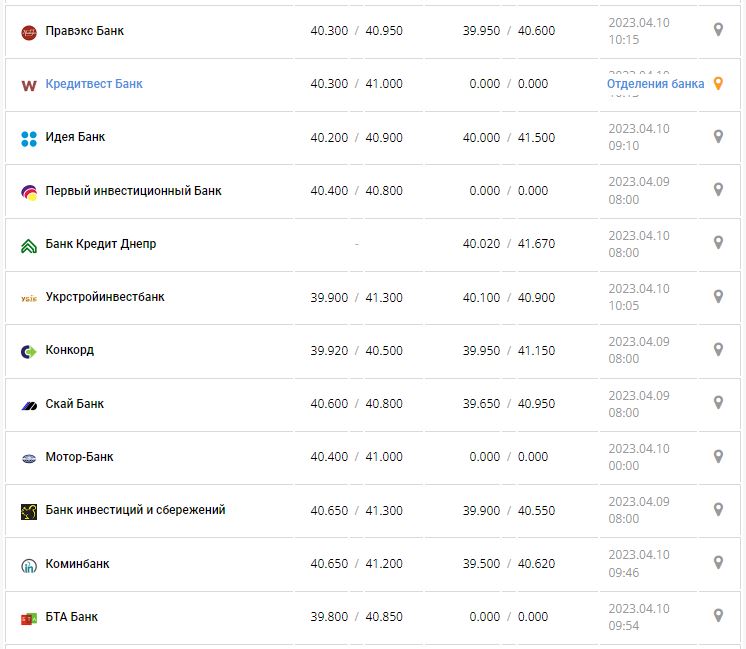Click Коминбанк update time 09:46
746x649 pixels.
(624, 573)
